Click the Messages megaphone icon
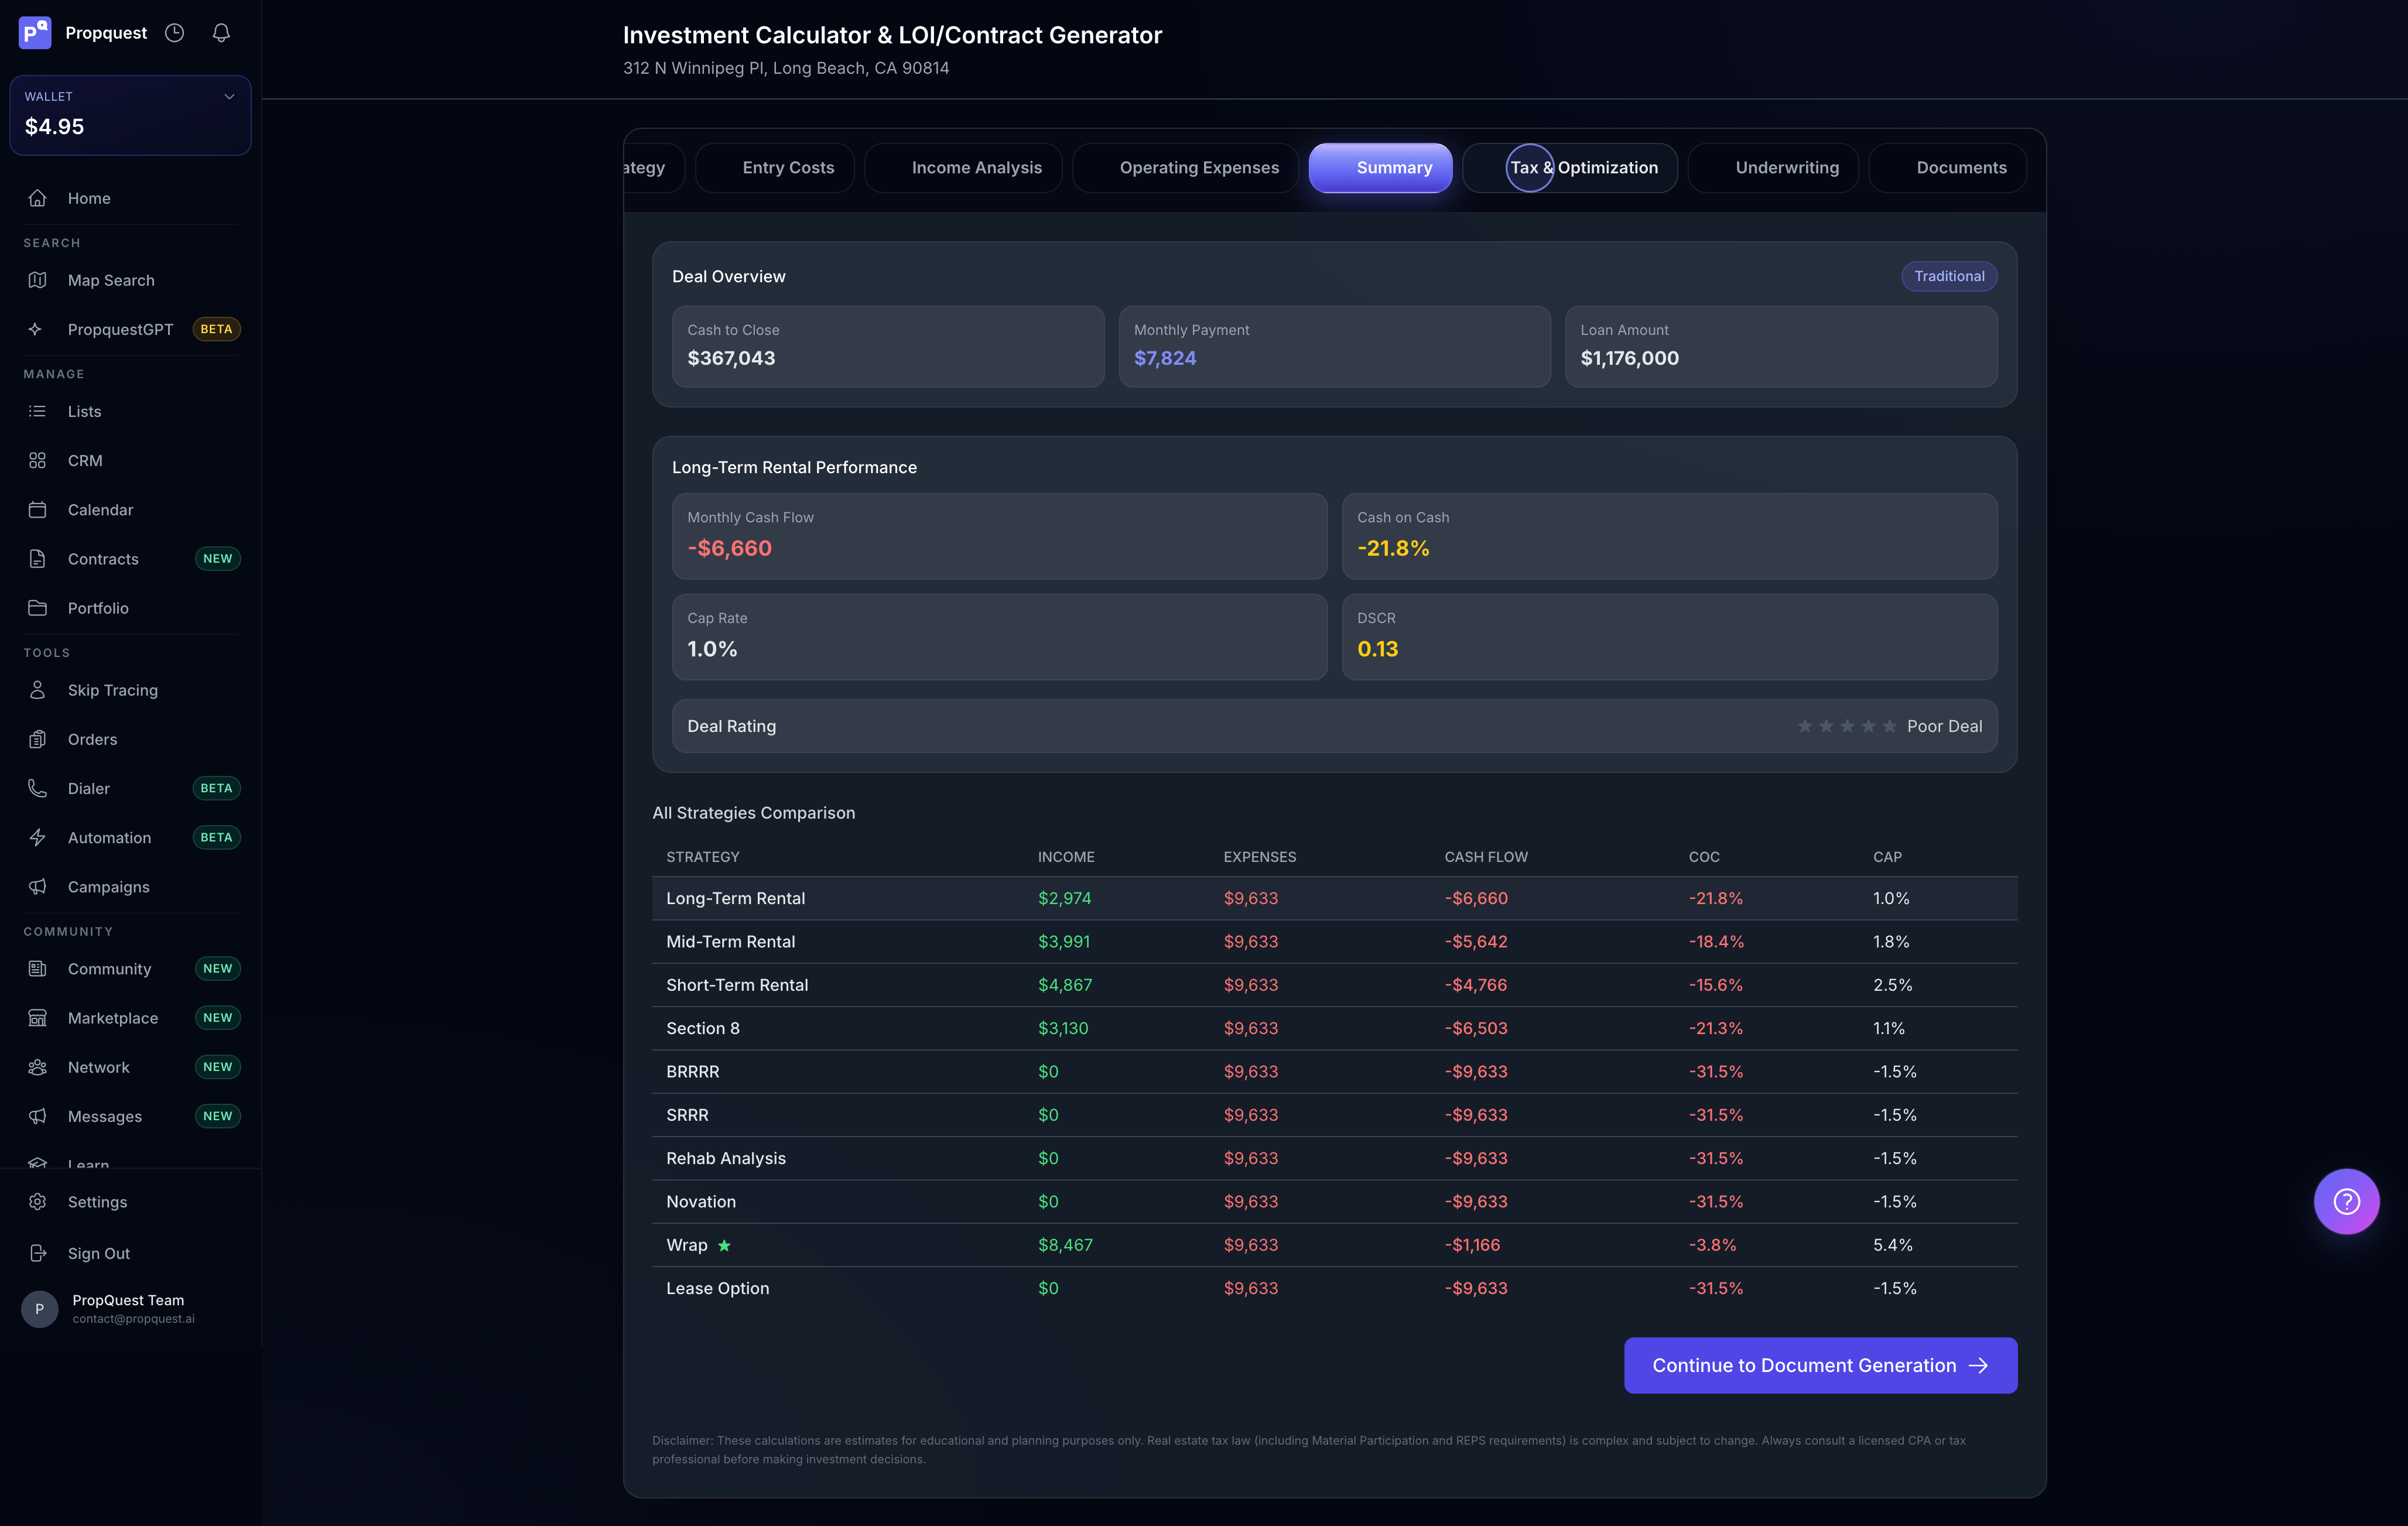Viewport: 2408px width, 1526px height. [38, 1116]
